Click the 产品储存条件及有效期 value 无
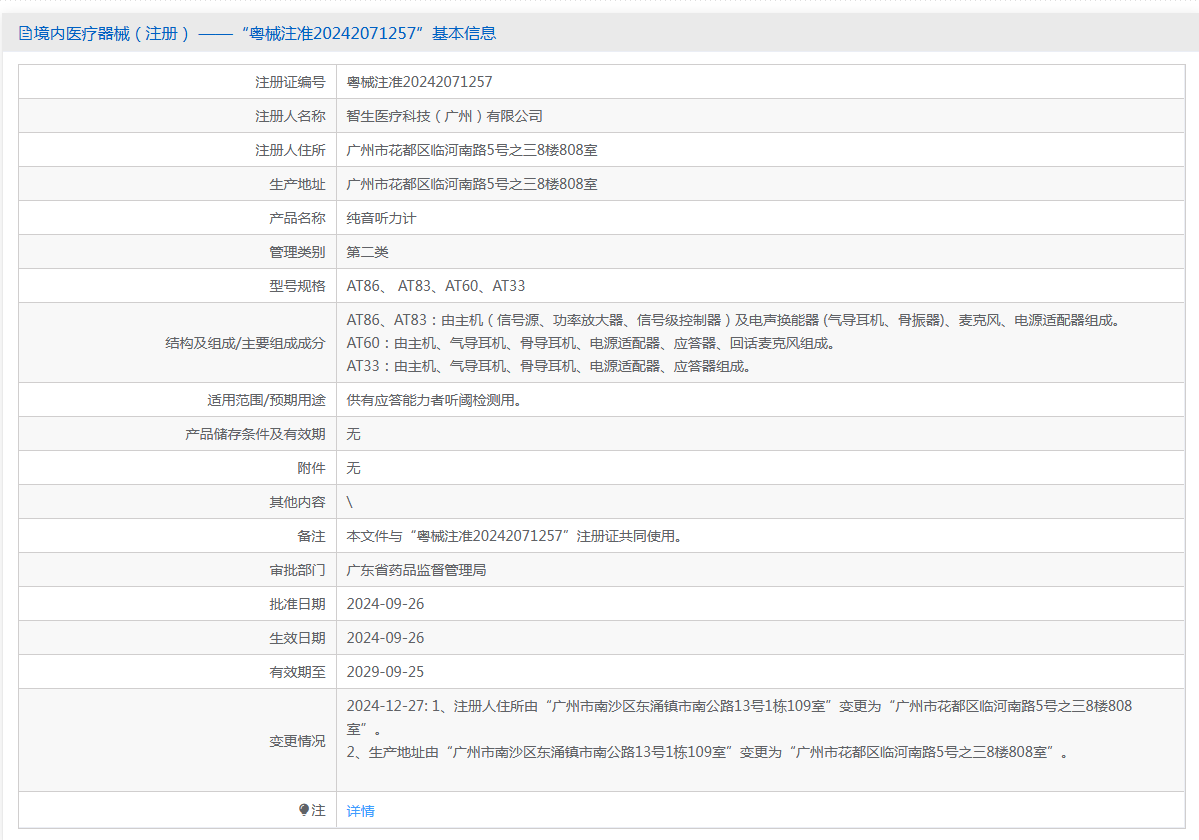Screen dimensions: 1199x840 point(353,434)
